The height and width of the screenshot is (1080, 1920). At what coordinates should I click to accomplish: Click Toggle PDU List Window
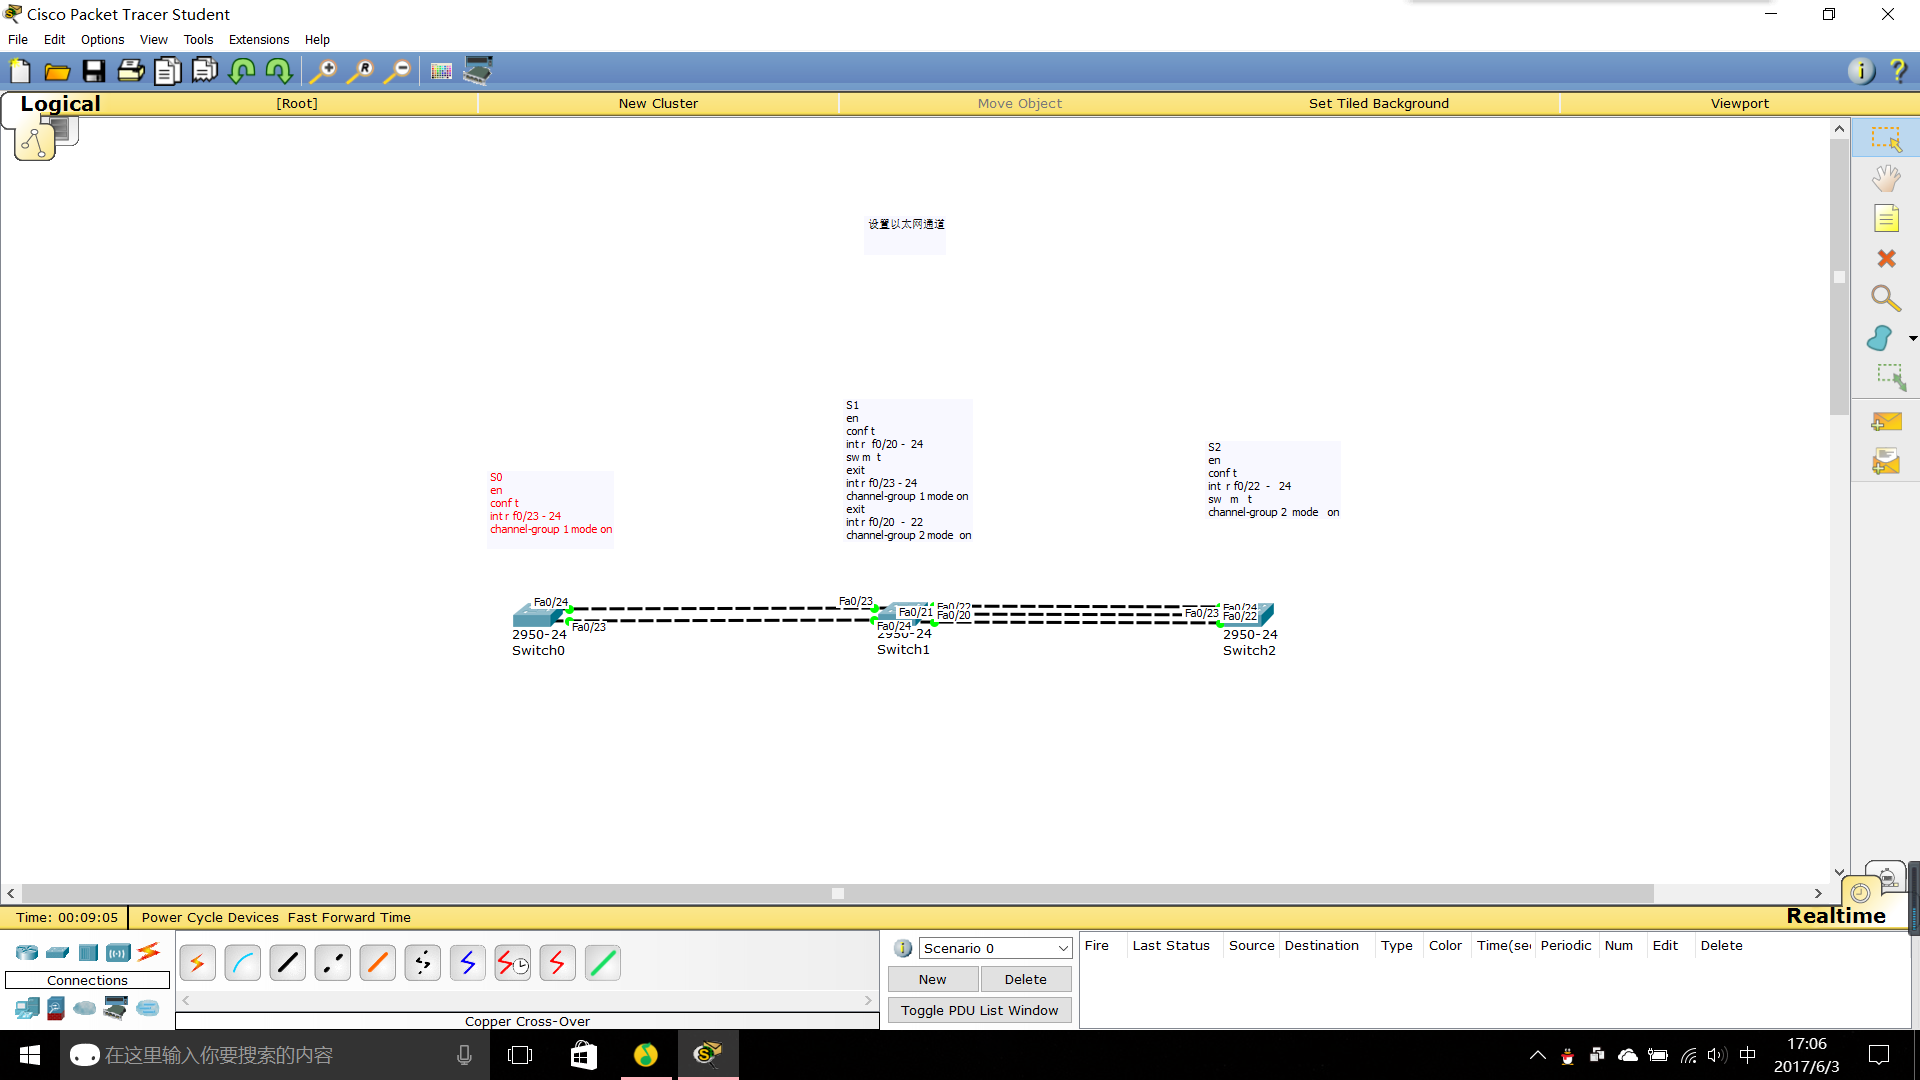click(980, 1011)
